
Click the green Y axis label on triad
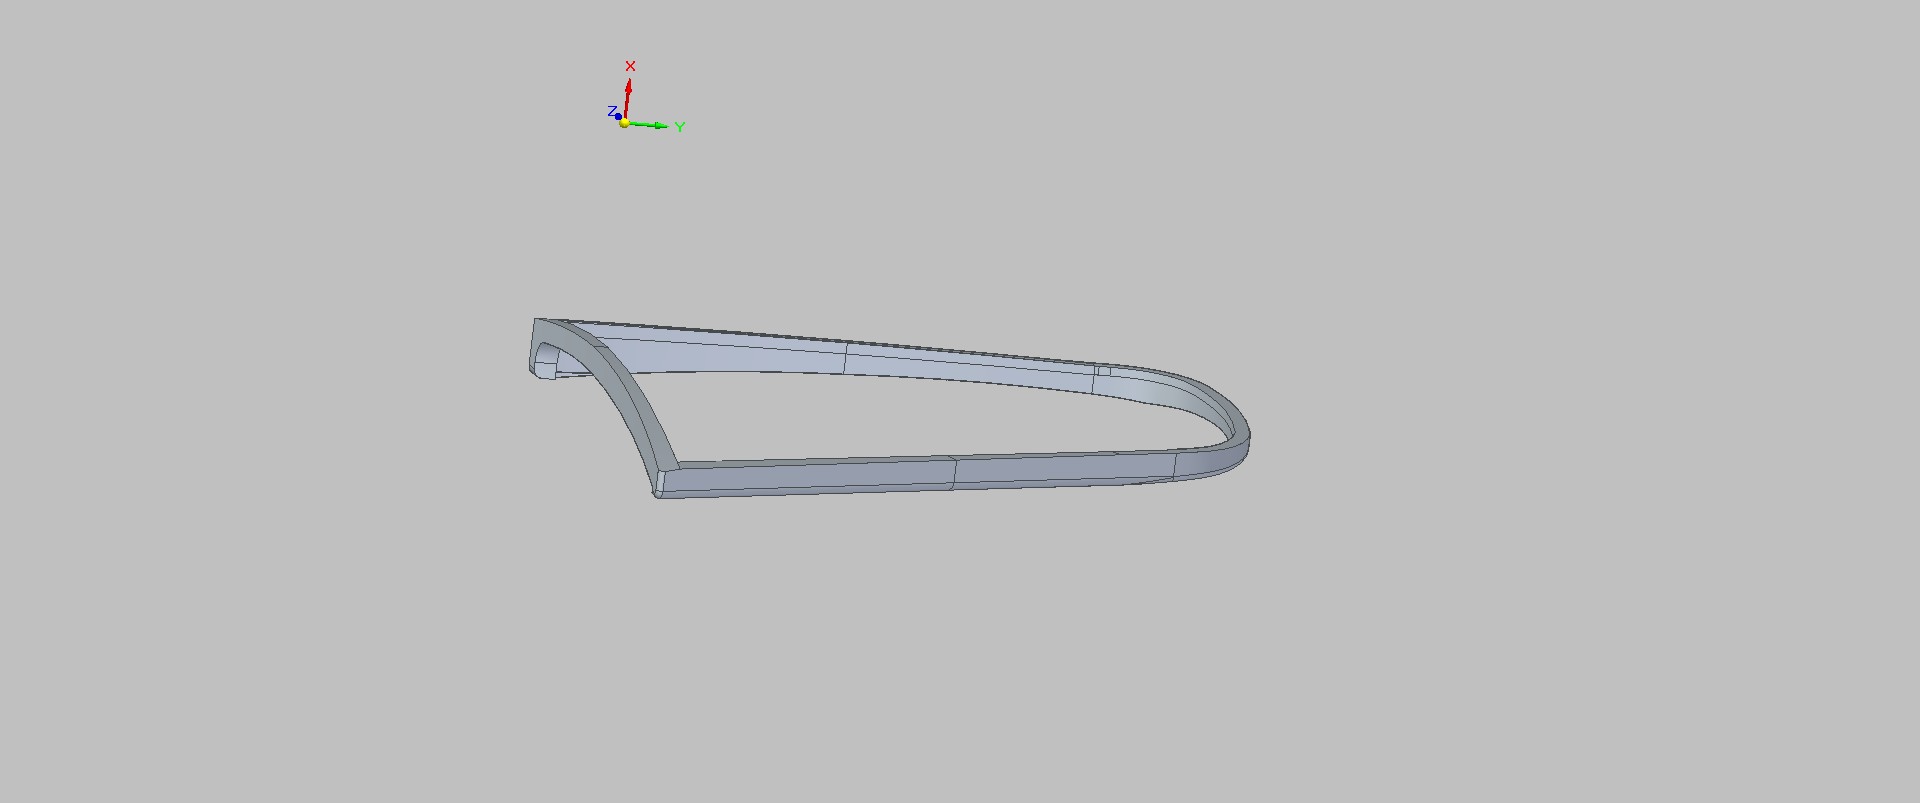tap(680, 127)
